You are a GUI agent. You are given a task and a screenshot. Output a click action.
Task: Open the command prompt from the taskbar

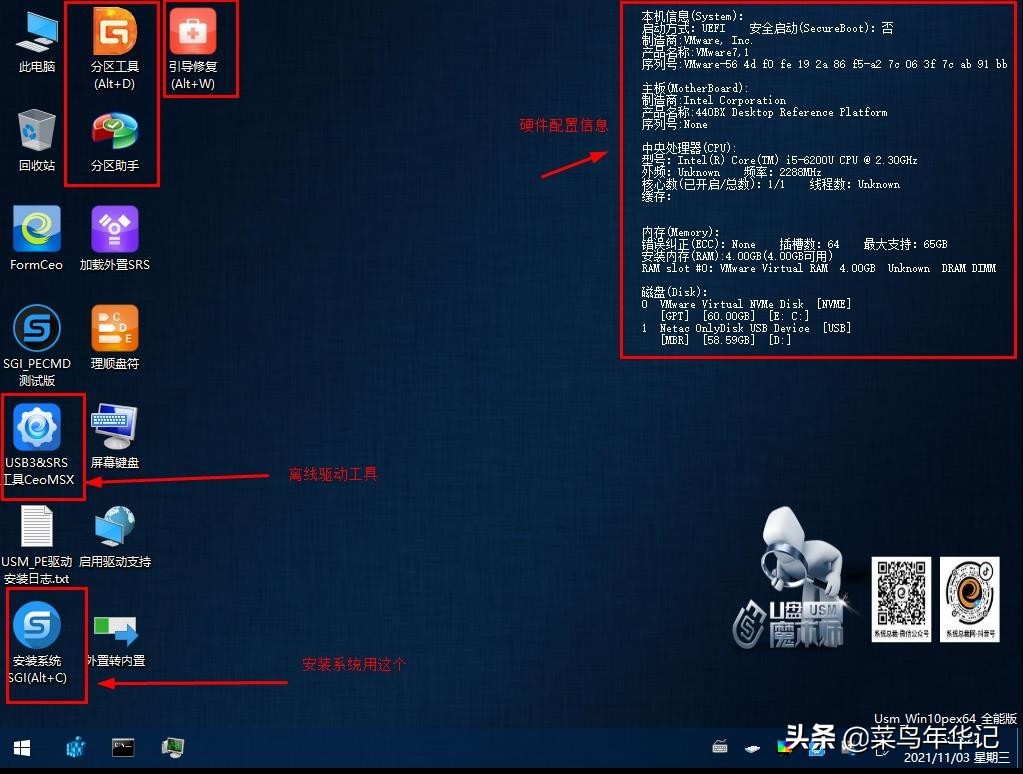pyautogui.click(x=122, y=747)
